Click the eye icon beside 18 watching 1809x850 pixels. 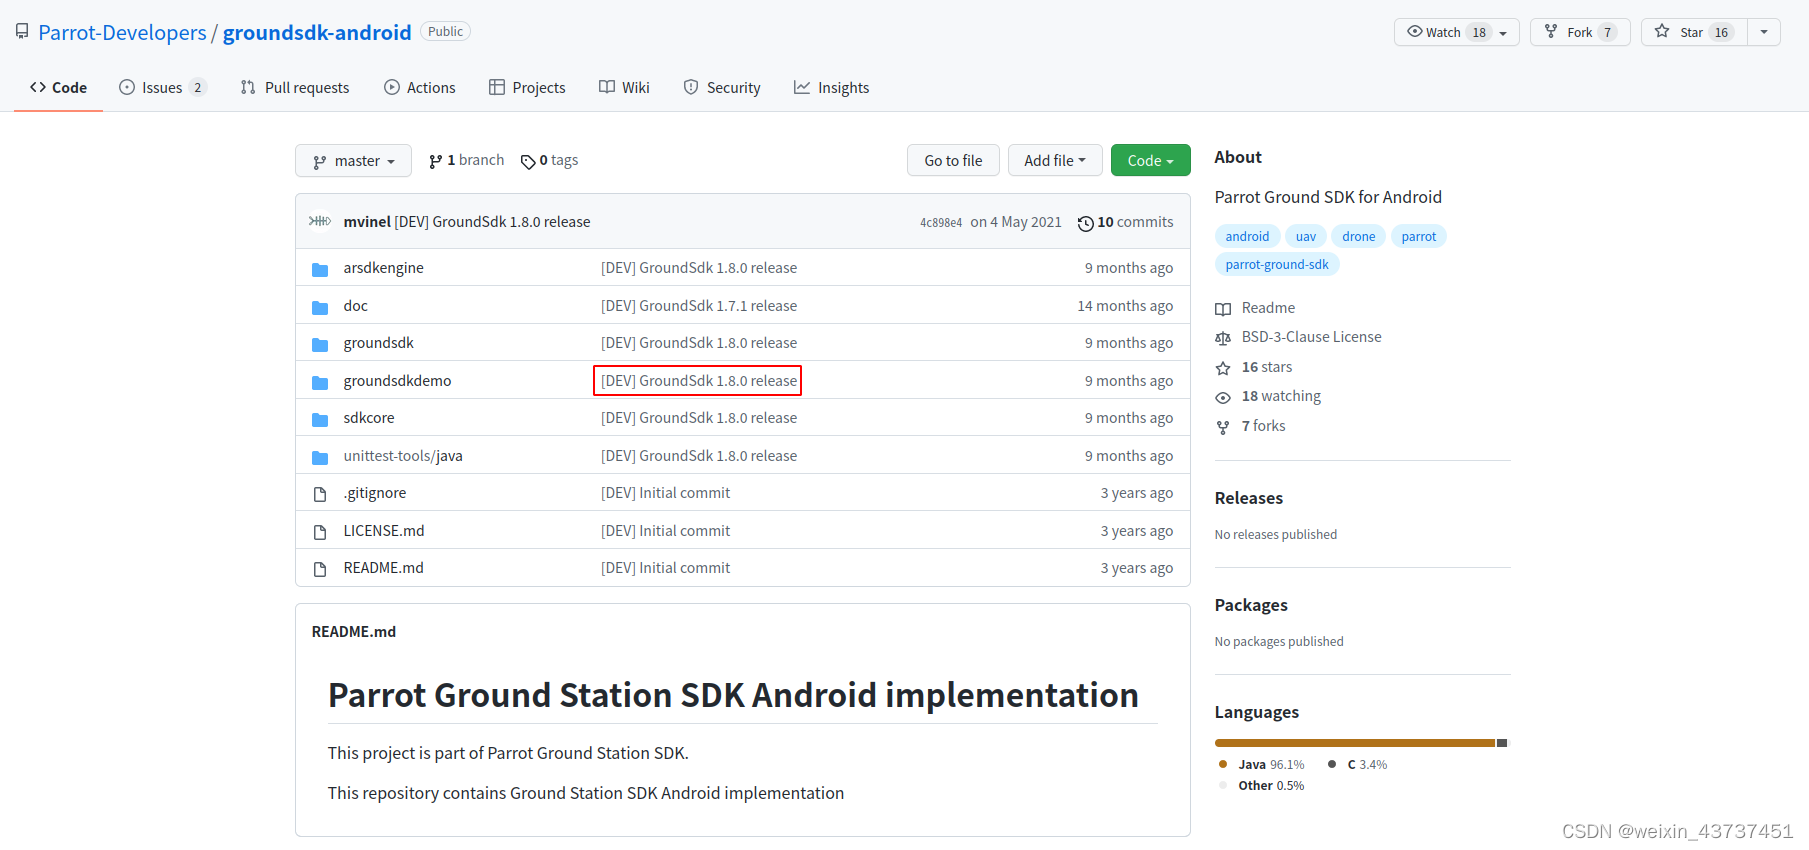tap(1223, 397)
